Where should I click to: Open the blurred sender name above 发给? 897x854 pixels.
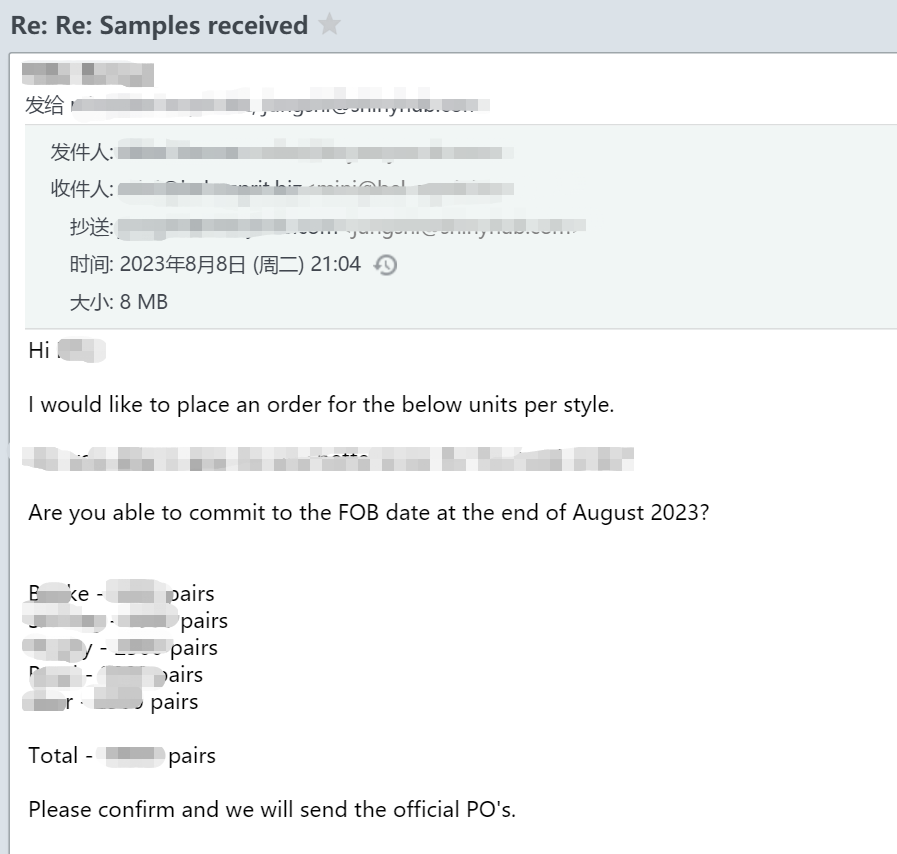pos(88,74)
